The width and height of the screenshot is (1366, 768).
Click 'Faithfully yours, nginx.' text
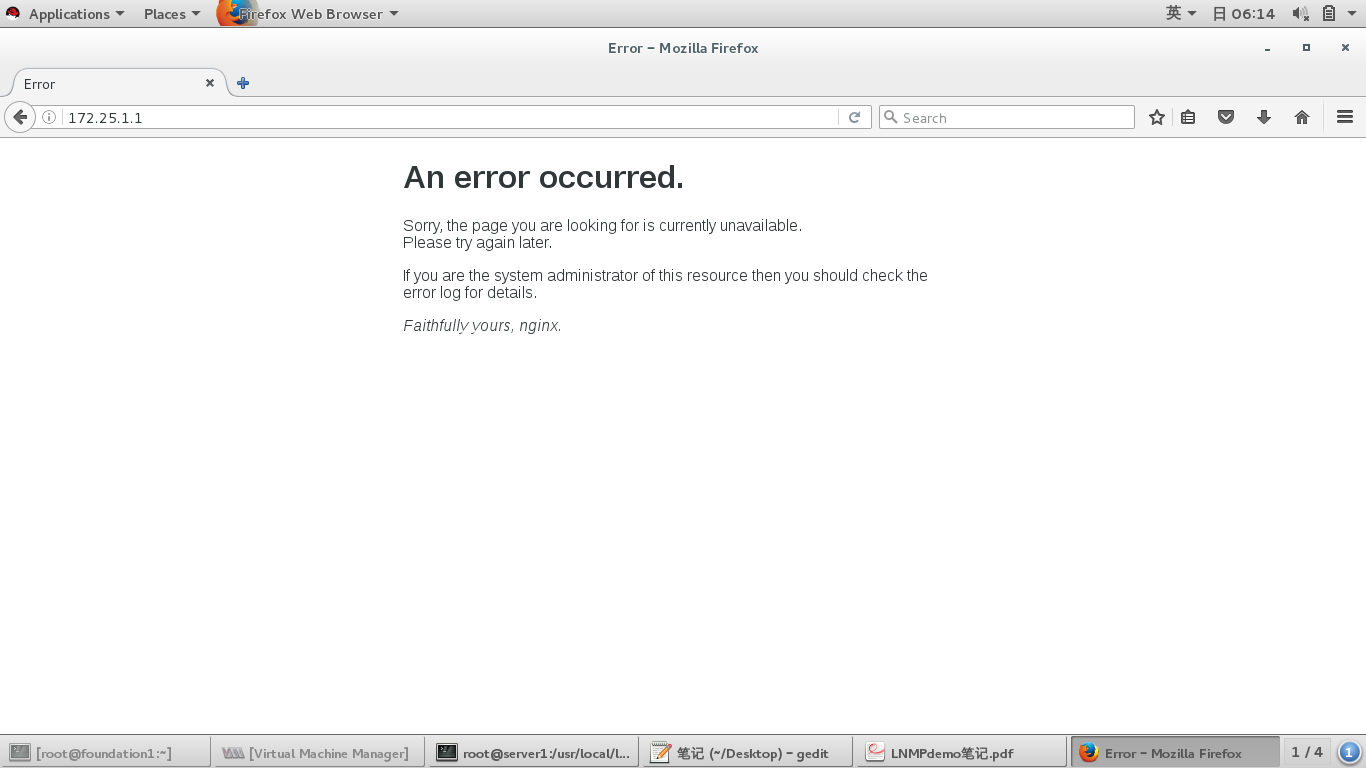[x=482, y=325]
